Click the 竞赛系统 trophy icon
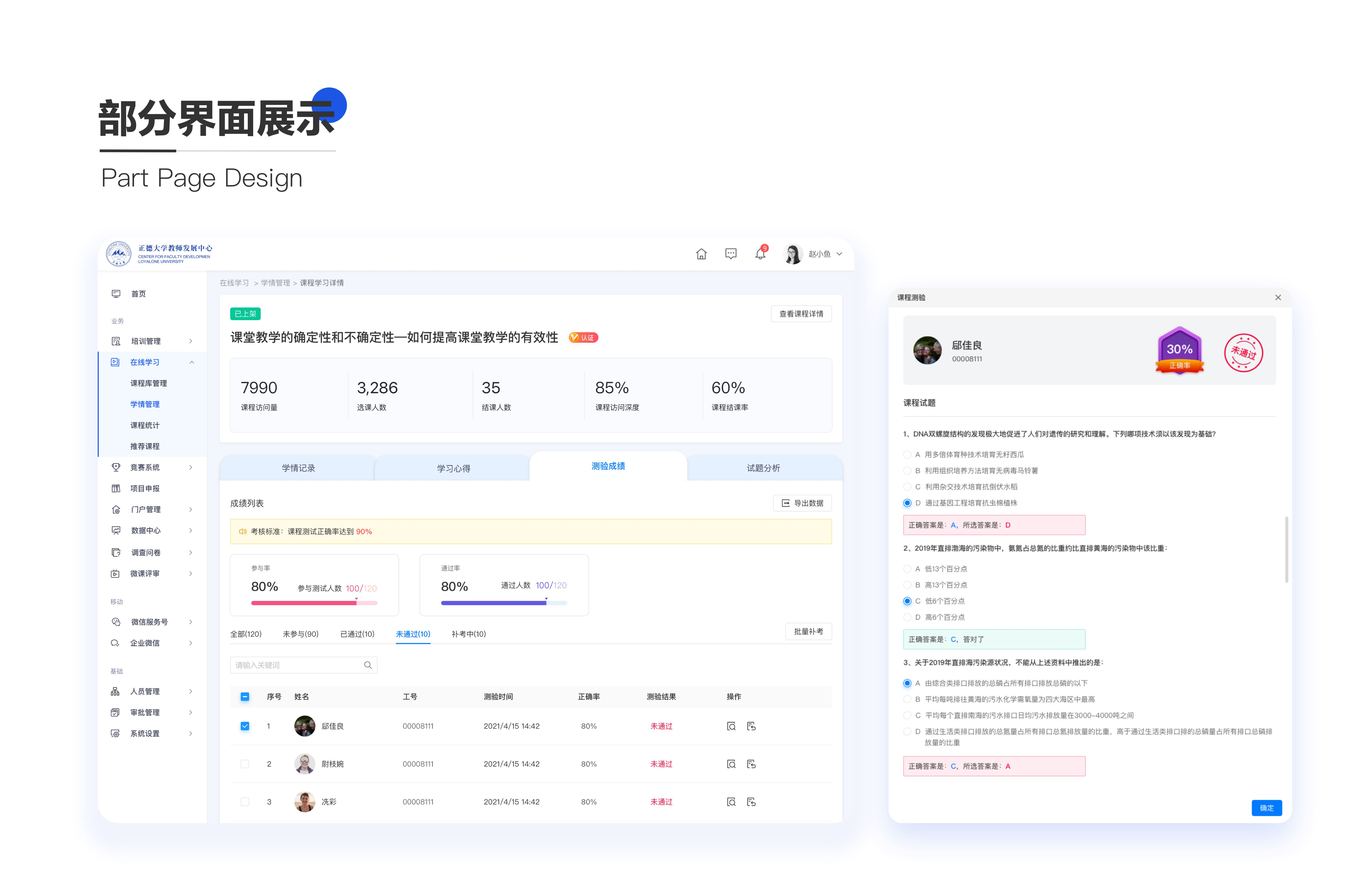Screen dimensions: 1366x873 (x=116, y=467)
